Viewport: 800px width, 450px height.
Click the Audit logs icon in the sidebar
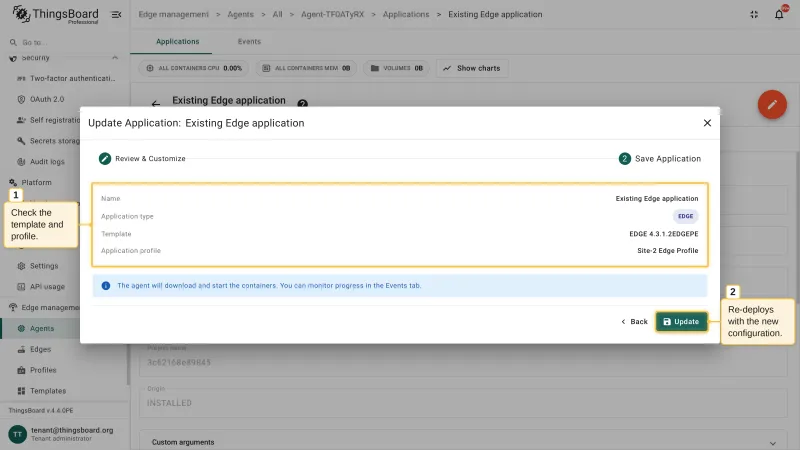tap(21, 162)
